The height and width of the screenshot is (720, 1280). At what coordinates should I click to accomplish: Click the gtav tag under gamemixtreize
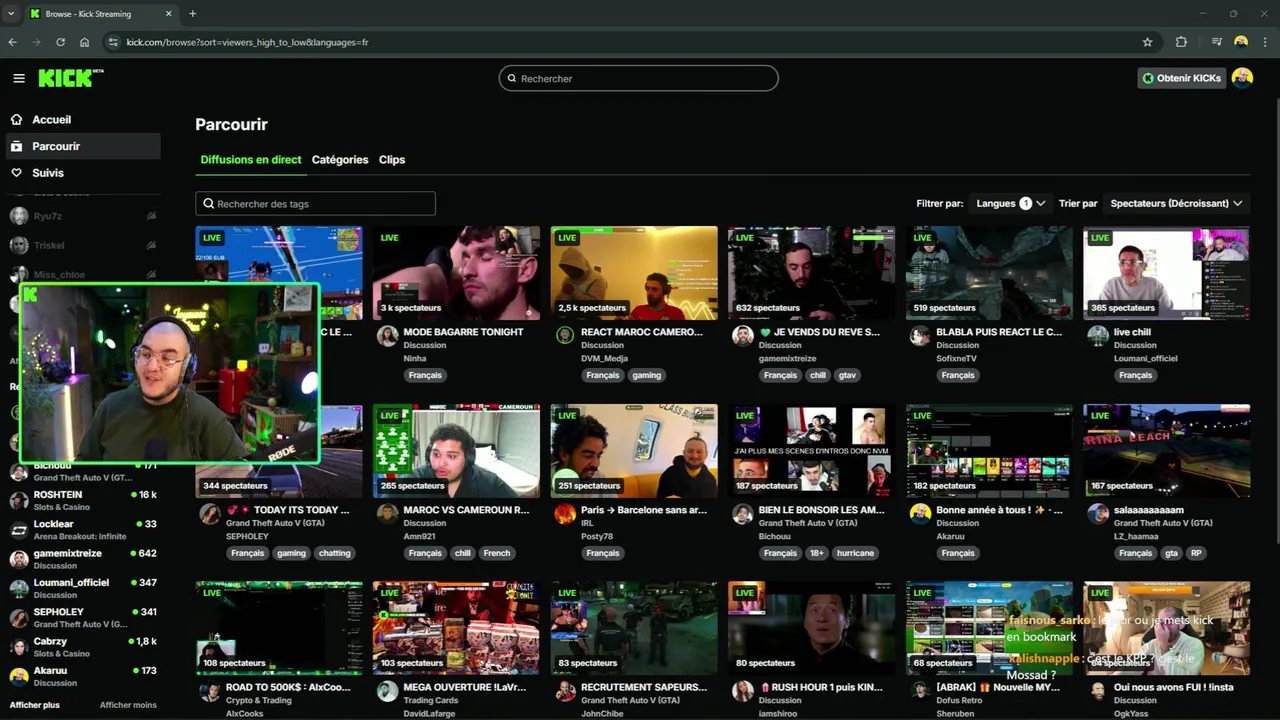click(x=847, y=375)
